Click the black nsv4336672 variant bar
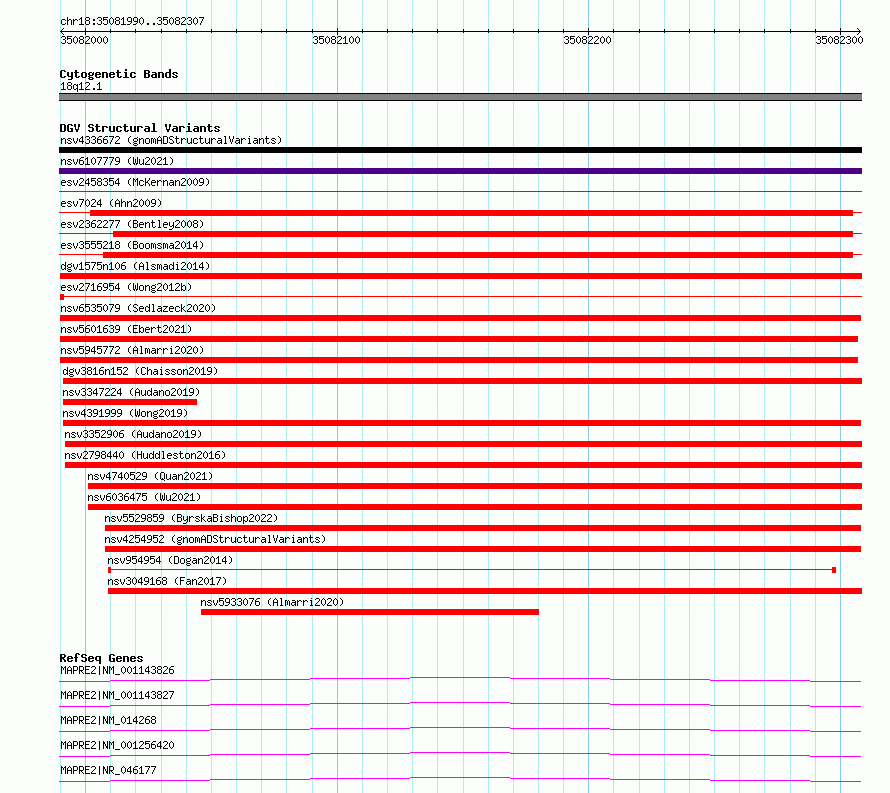Image resolution: width=890 pixels, height=793 pixels. [460, 150]
